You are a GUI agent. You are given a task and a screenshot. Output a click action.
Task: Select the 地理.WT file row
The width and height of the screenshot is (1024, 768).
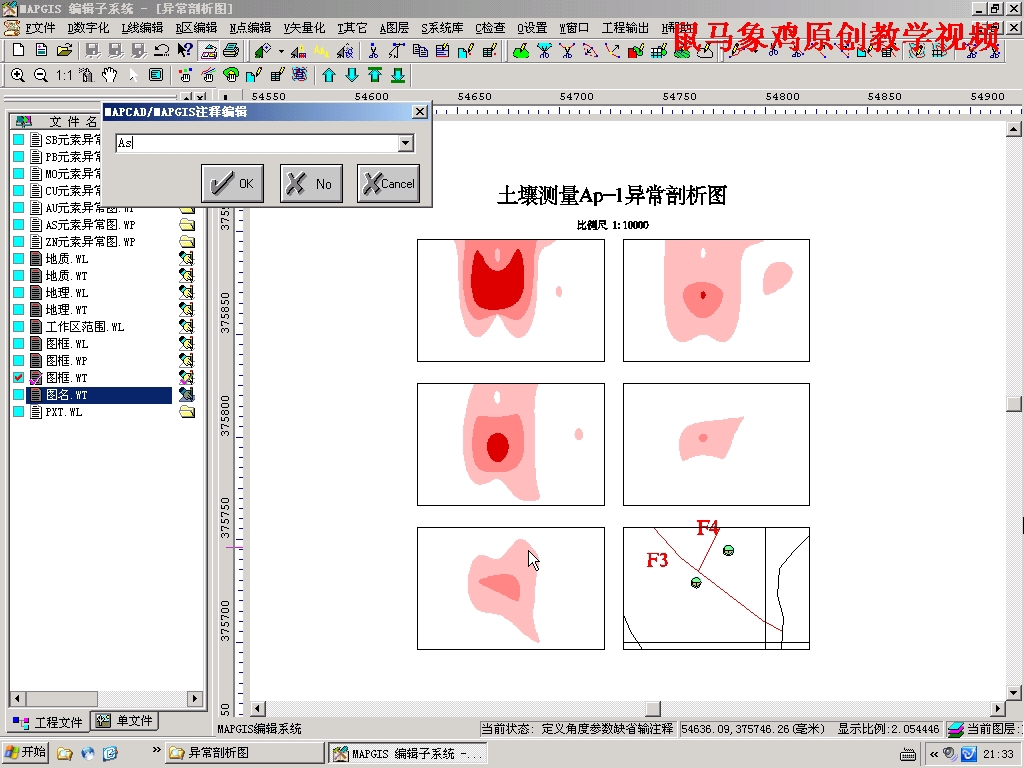[66, 310]
